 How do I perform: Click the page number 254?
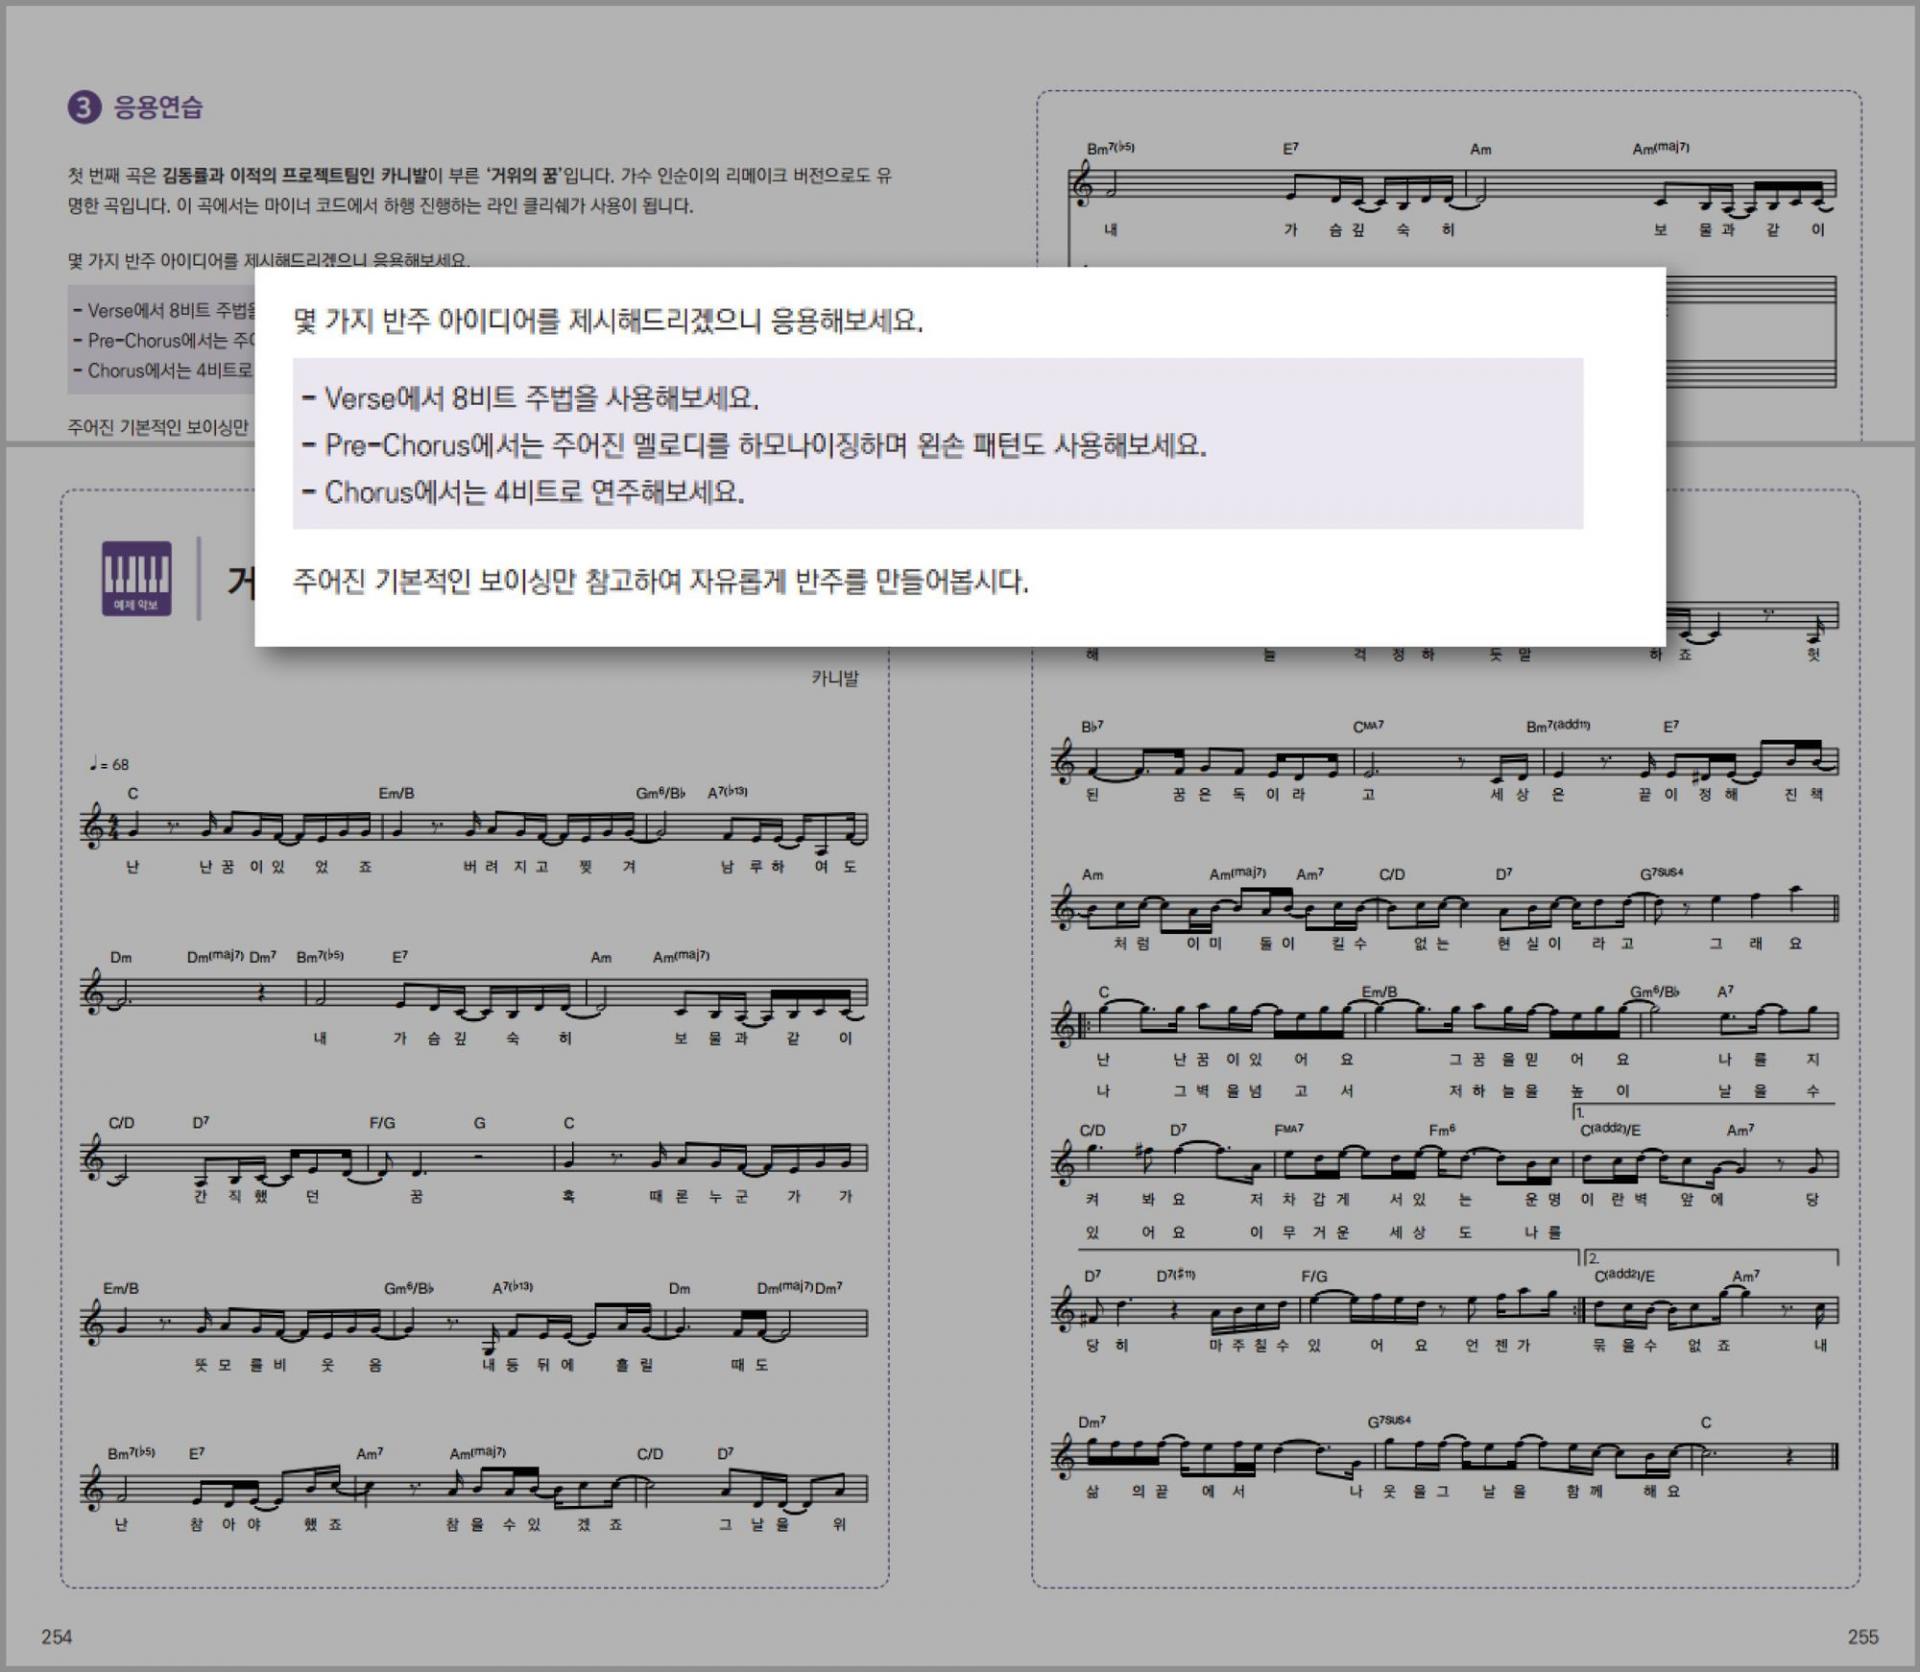[57, 1637]
